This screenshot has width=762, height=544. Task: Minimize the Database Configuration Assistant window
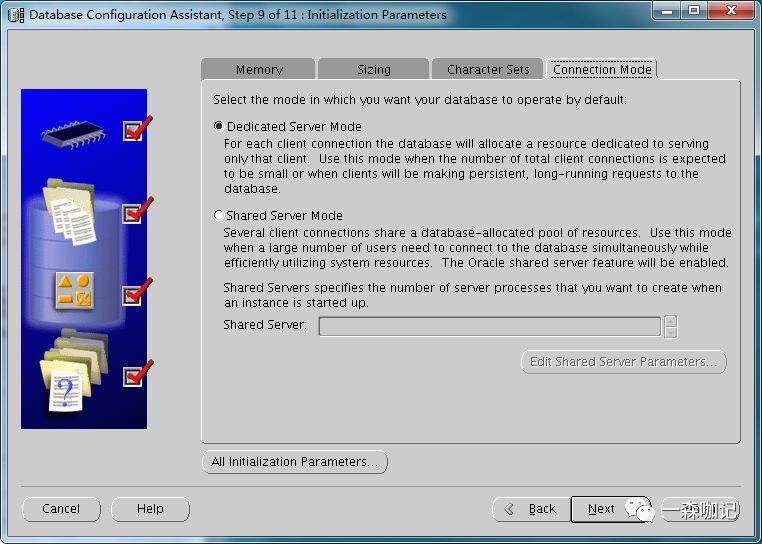(667, 11)
